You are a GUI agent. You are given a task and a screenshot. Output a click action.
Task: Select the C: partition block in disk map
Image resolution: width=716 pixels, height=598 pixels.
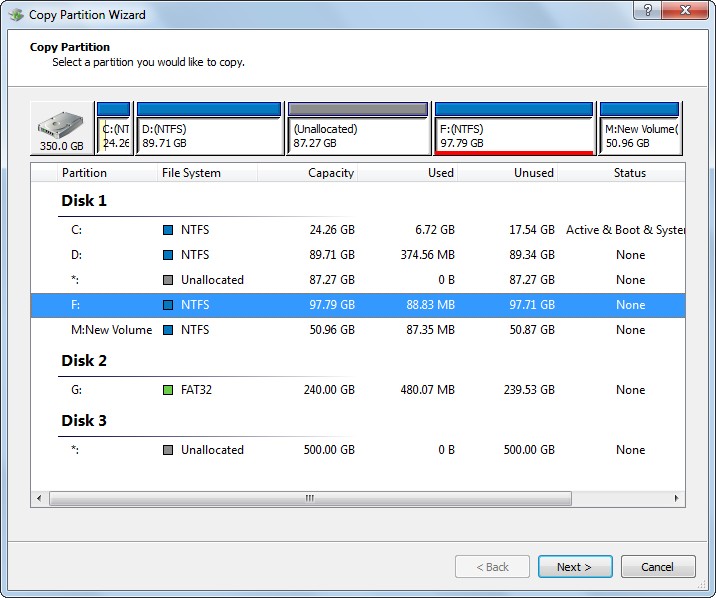click(114, 128)
